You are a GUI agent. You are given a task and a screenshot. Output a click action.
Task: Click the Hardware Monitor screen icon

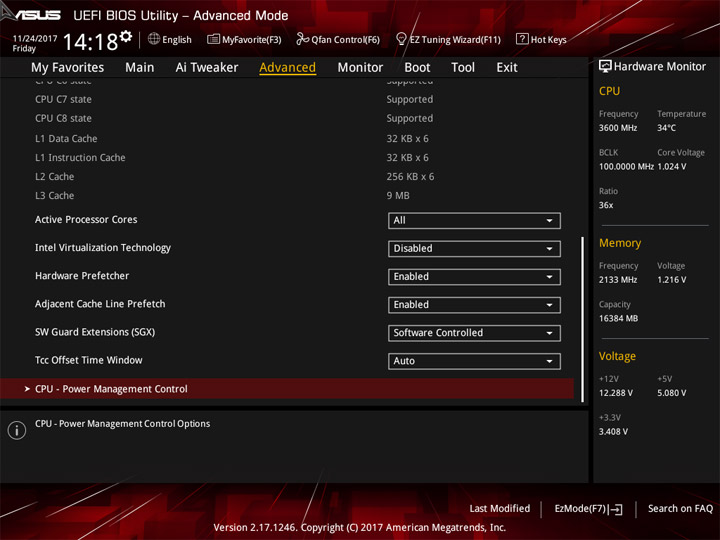click(x=605, y=67)
